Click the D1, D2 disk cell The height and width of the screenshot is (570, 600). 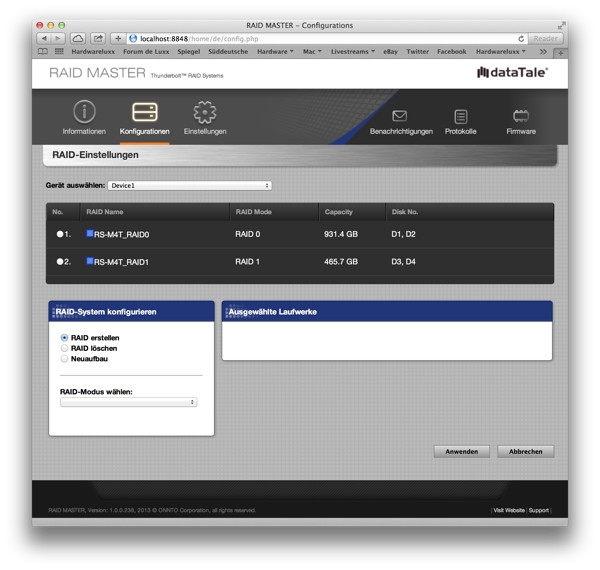(x=403, y=234)
